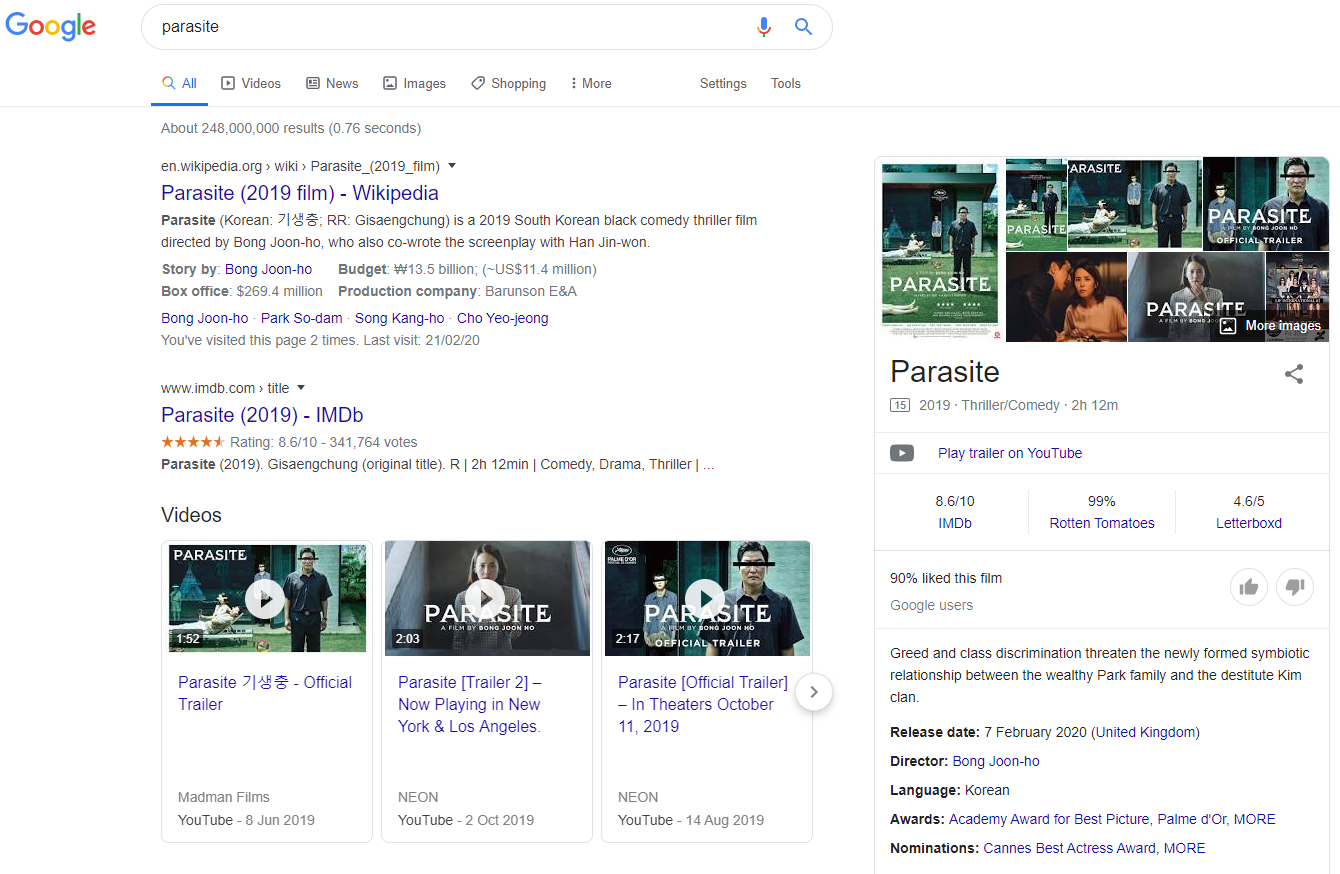Open the panel image of two women

(1067, 297)
